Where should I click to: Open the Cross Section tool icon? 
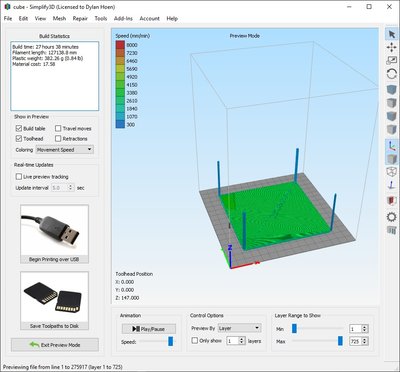tap(392, 201)
